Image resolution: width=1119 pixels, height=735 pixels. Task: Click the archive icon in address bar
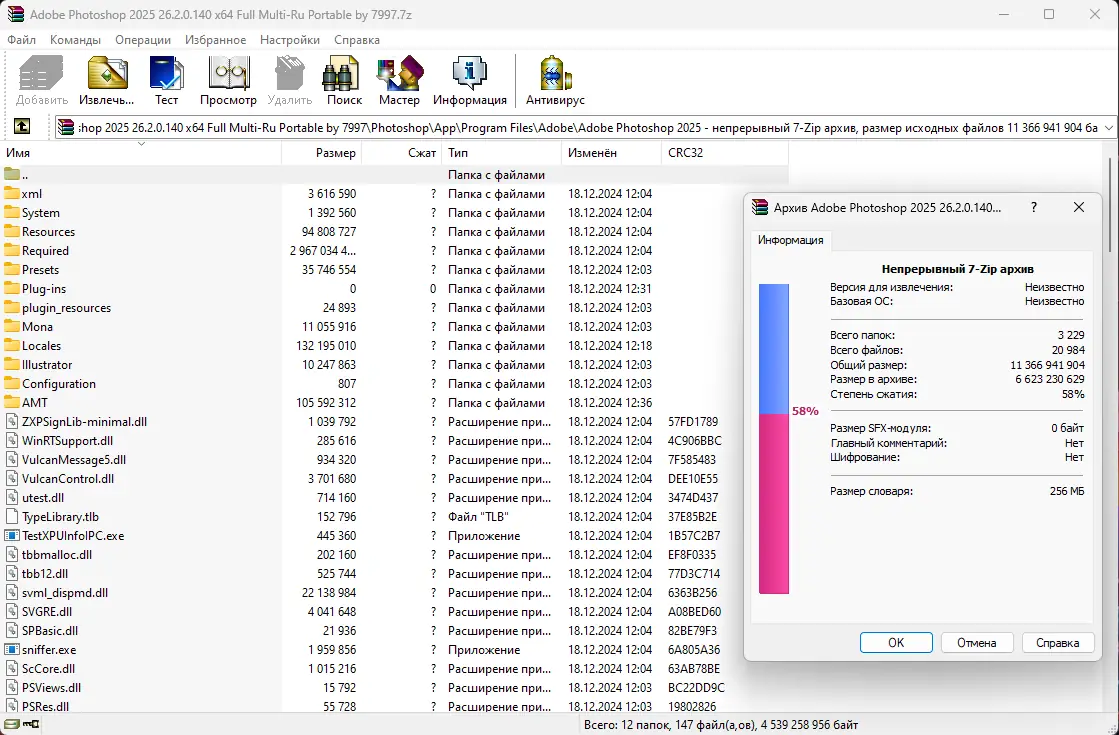coord(66,127)
